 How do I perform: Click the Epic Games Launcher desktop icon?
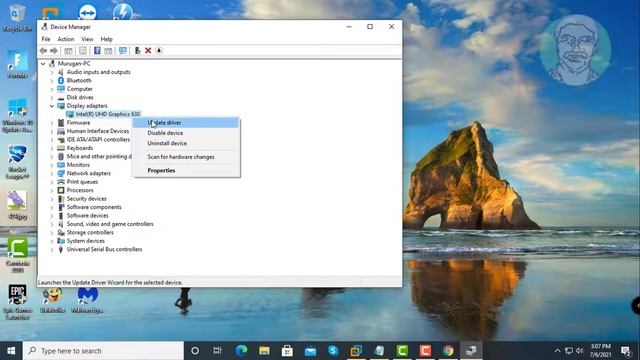tap(17, 302)
